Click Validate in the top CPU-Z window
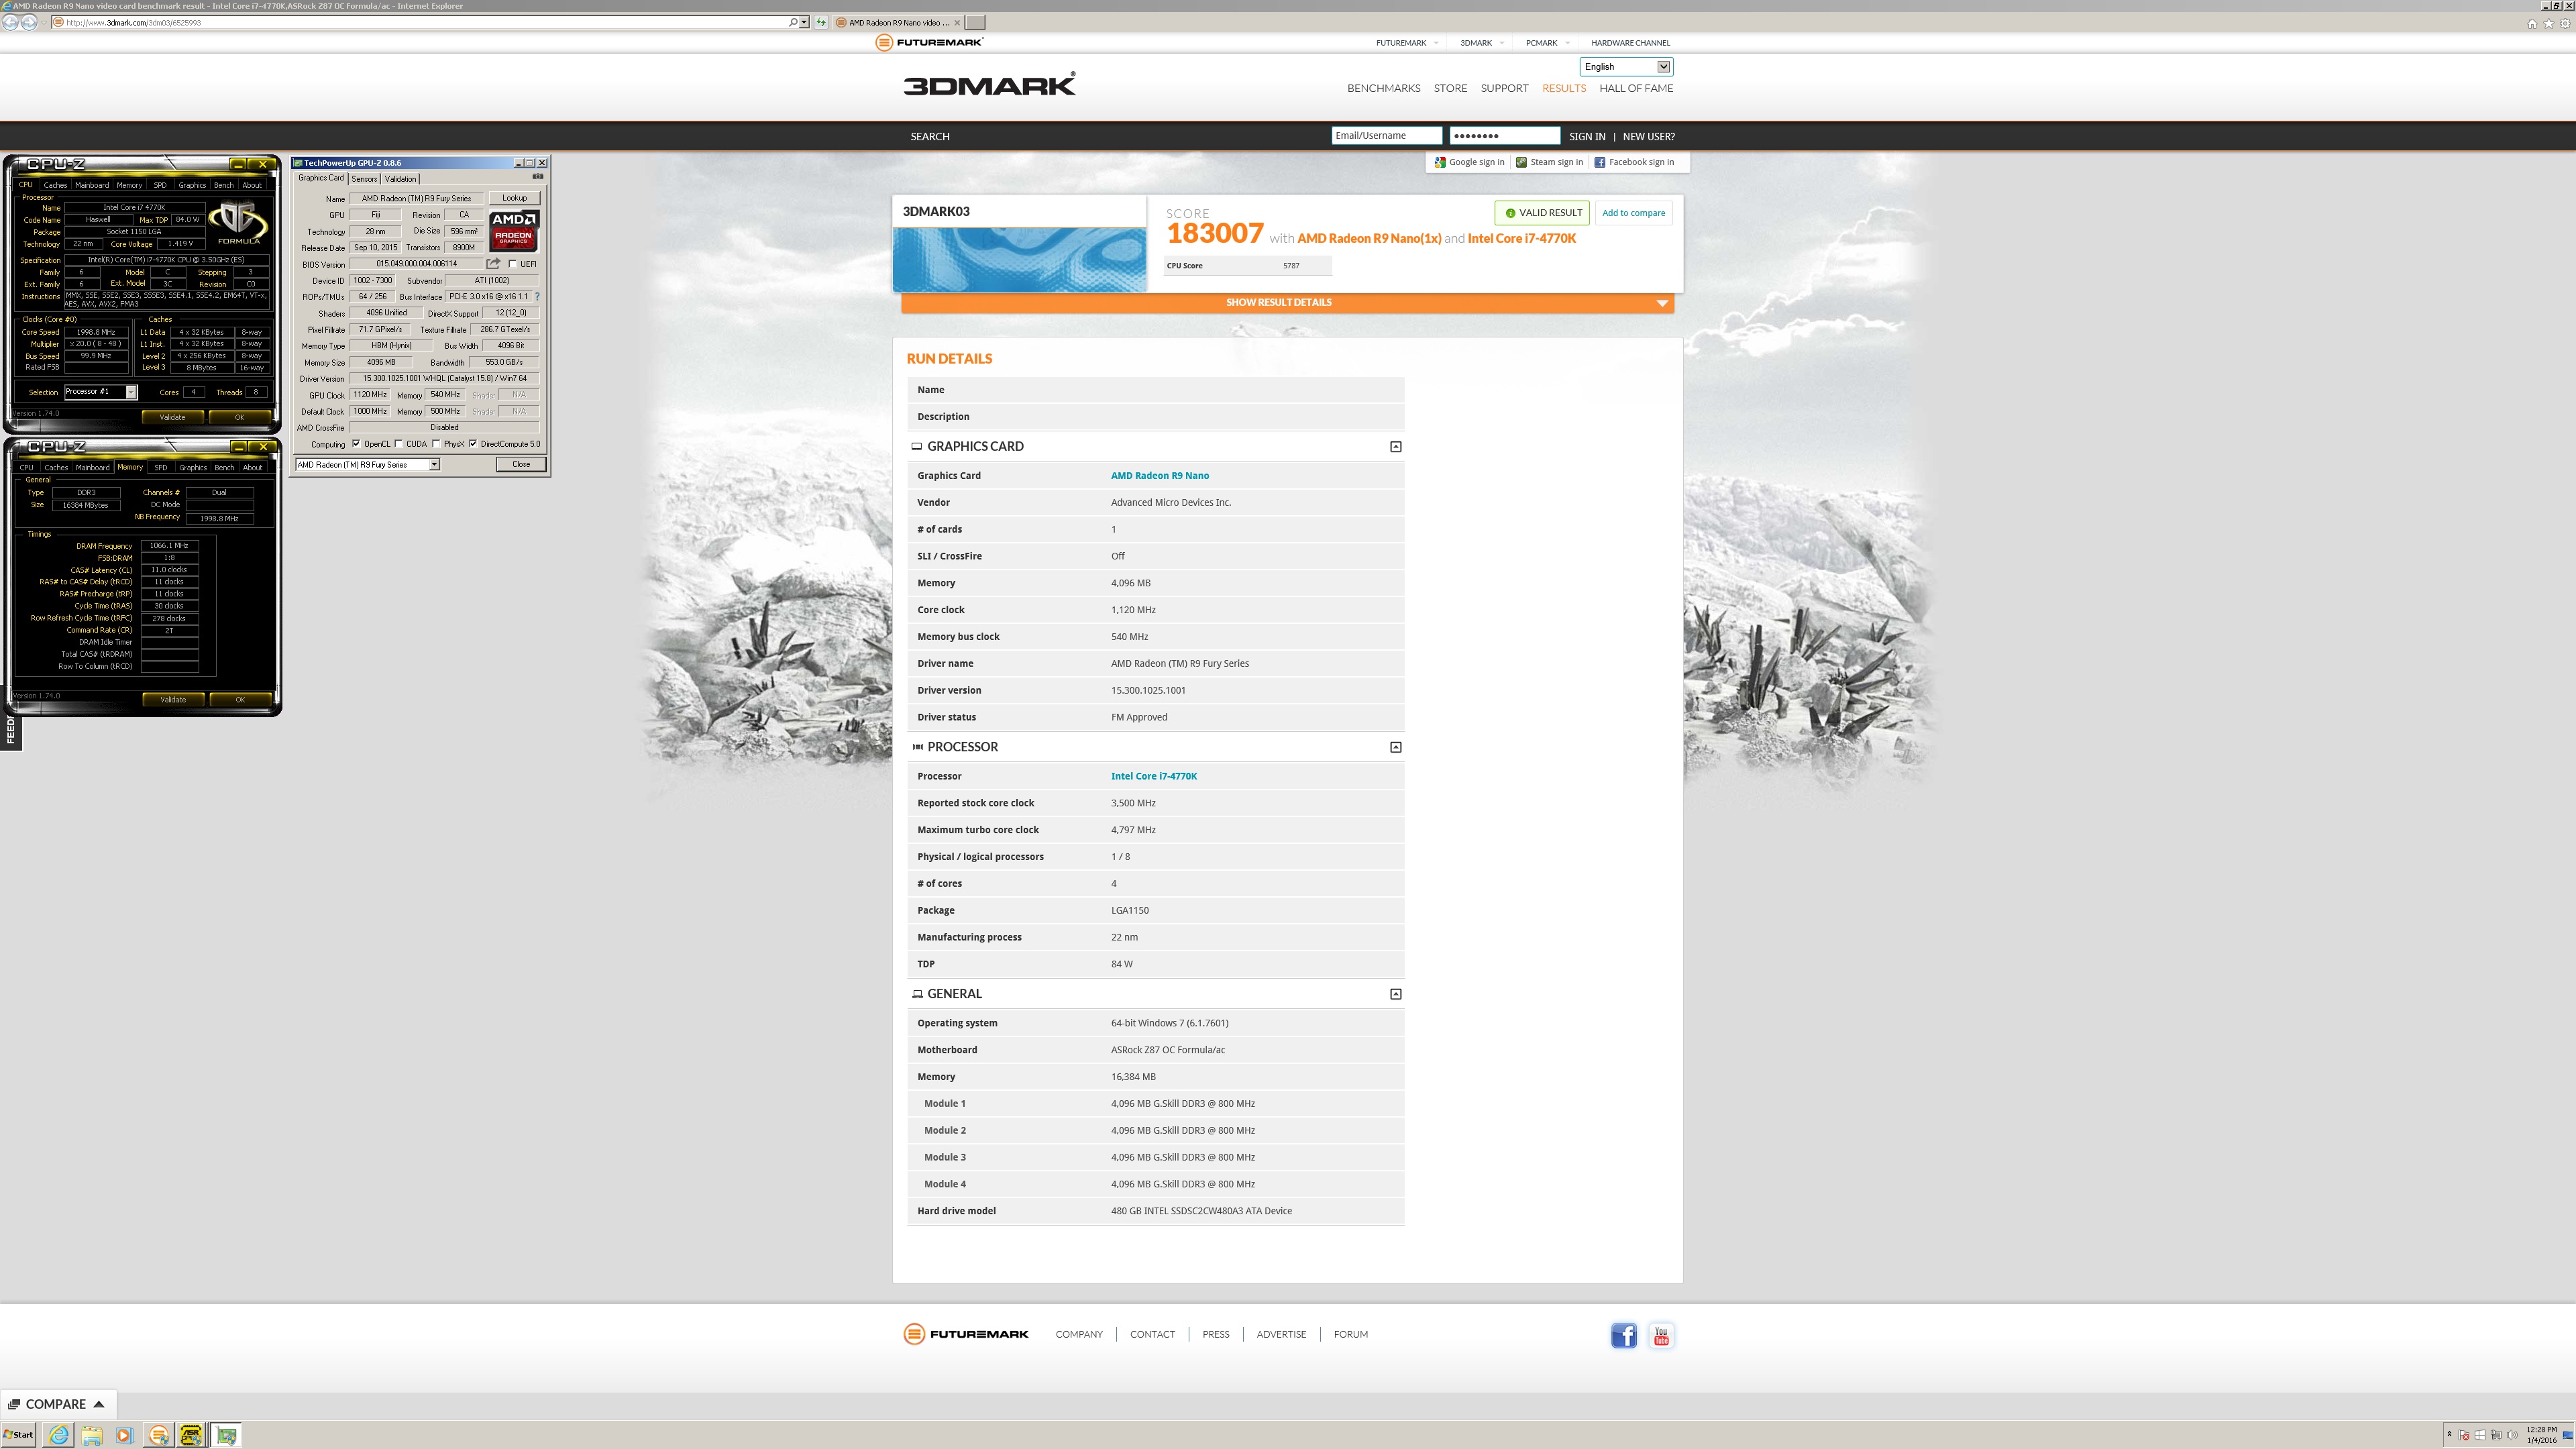The image size is (2576, 1449). (x=173, y=417)
